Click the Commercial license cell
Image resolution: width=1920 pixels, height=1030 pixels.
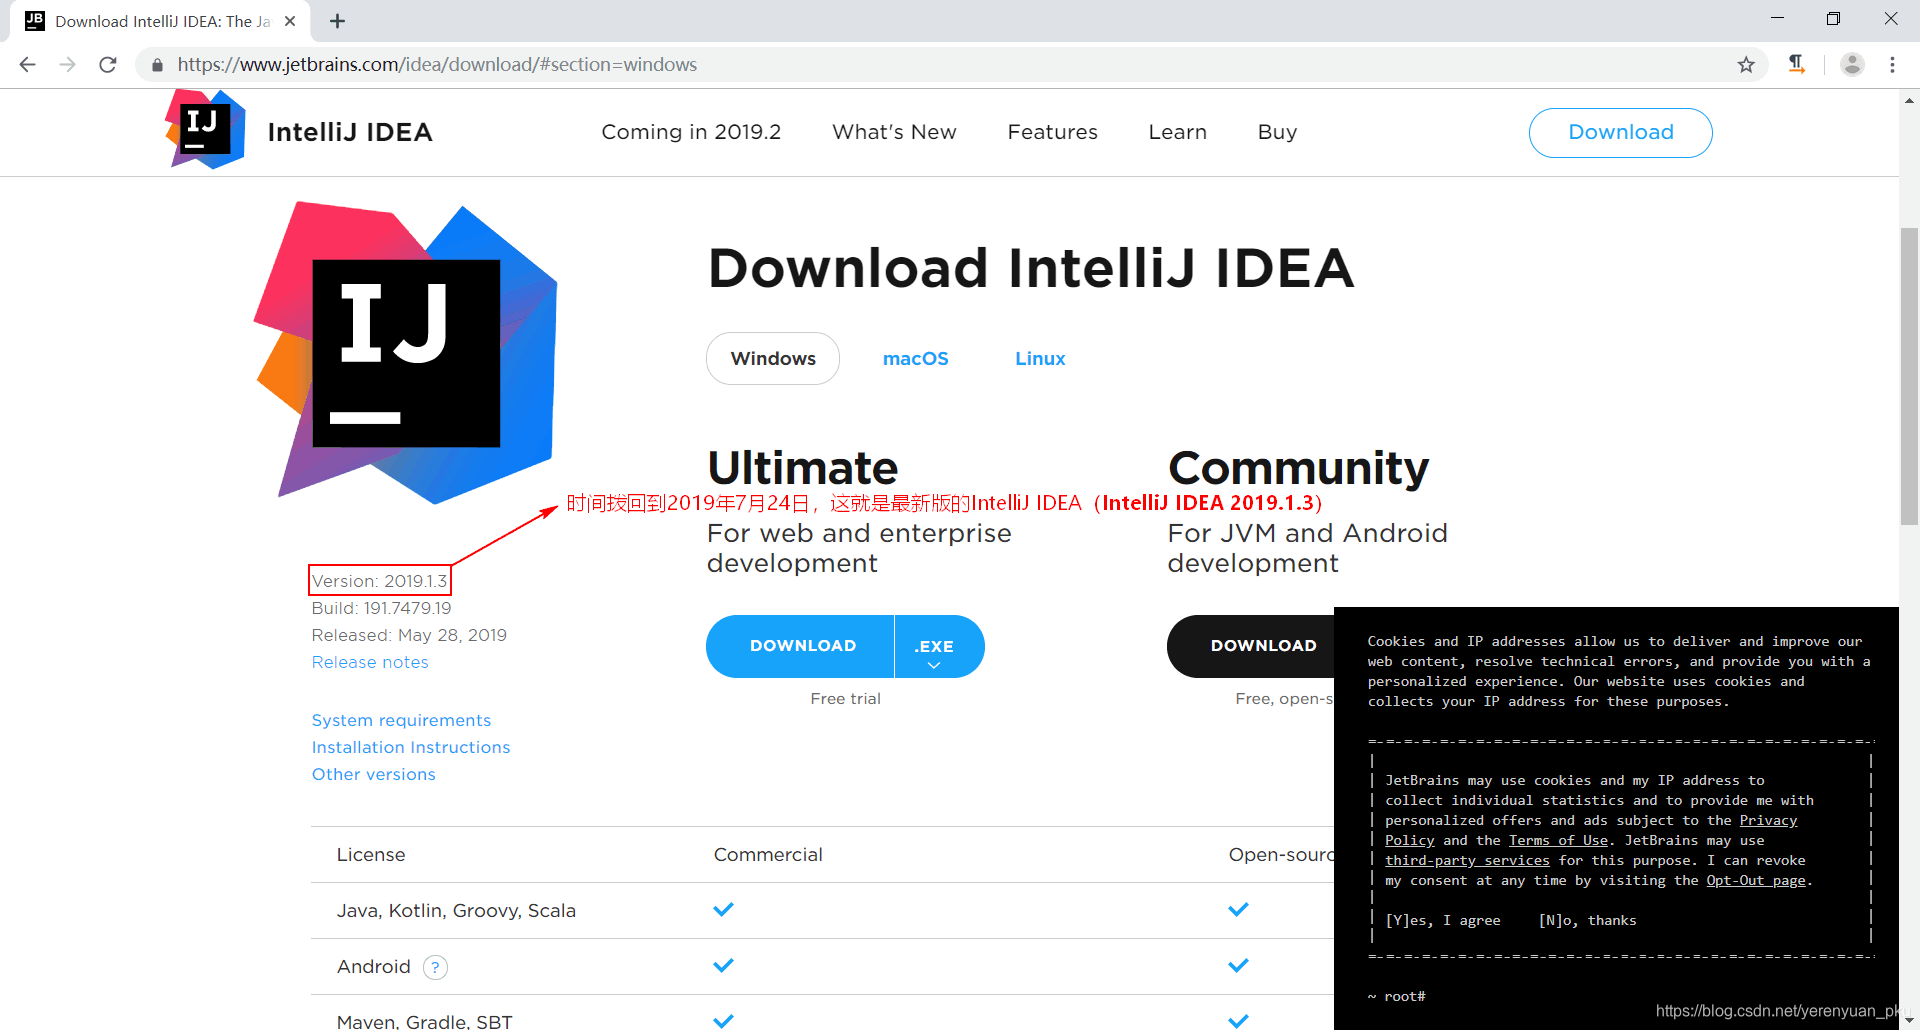click(768, 855)
